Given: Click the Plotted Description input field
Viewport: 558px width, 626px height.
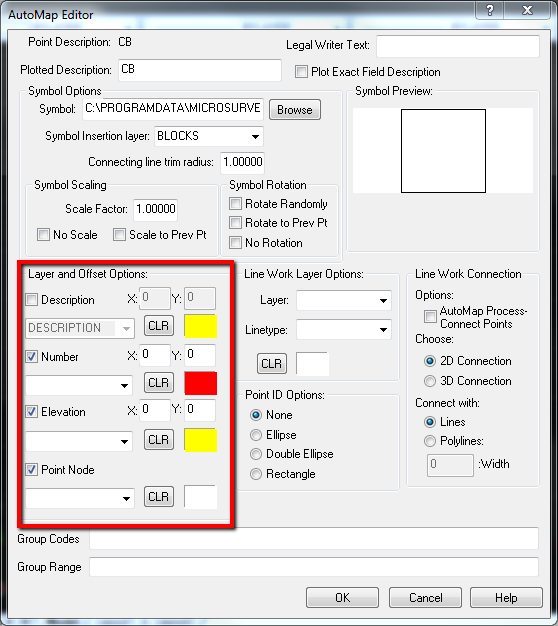Looking at the screenshot, I should click(200, 70).
